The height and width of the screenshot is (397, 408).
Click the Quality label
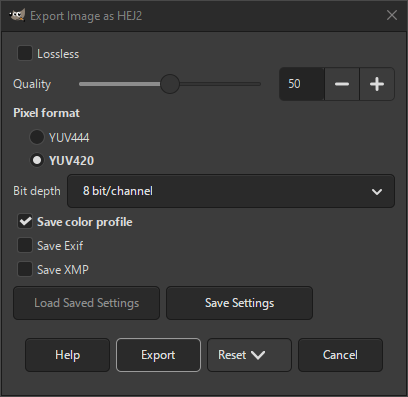(32, 84)
